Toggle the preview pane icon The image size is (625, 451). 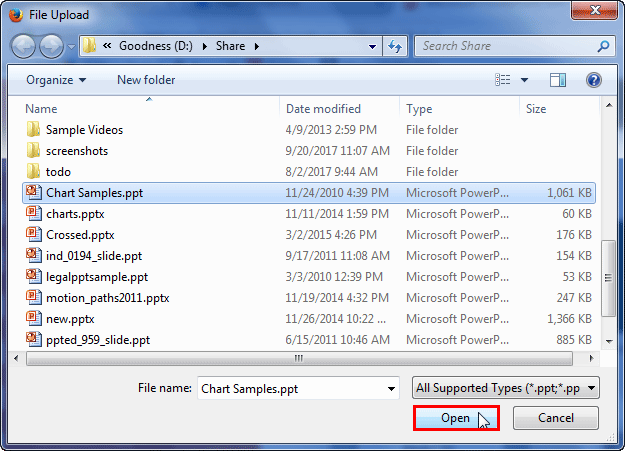(x=558, y=80)
